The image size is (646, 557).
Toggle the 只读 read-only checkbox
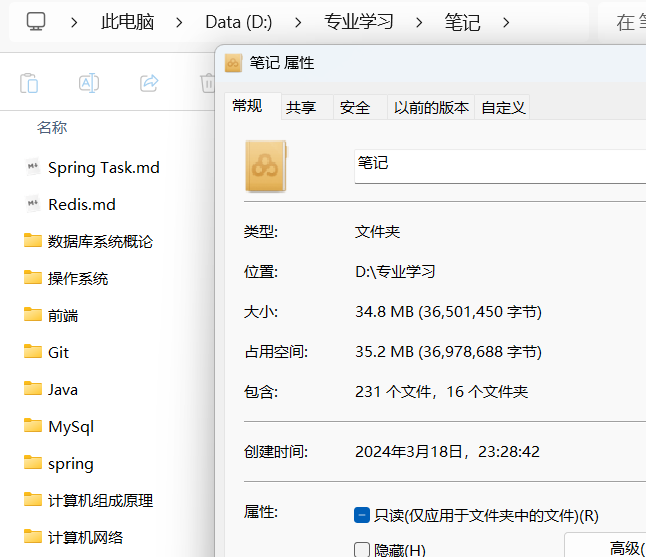(x=362, y=515)
